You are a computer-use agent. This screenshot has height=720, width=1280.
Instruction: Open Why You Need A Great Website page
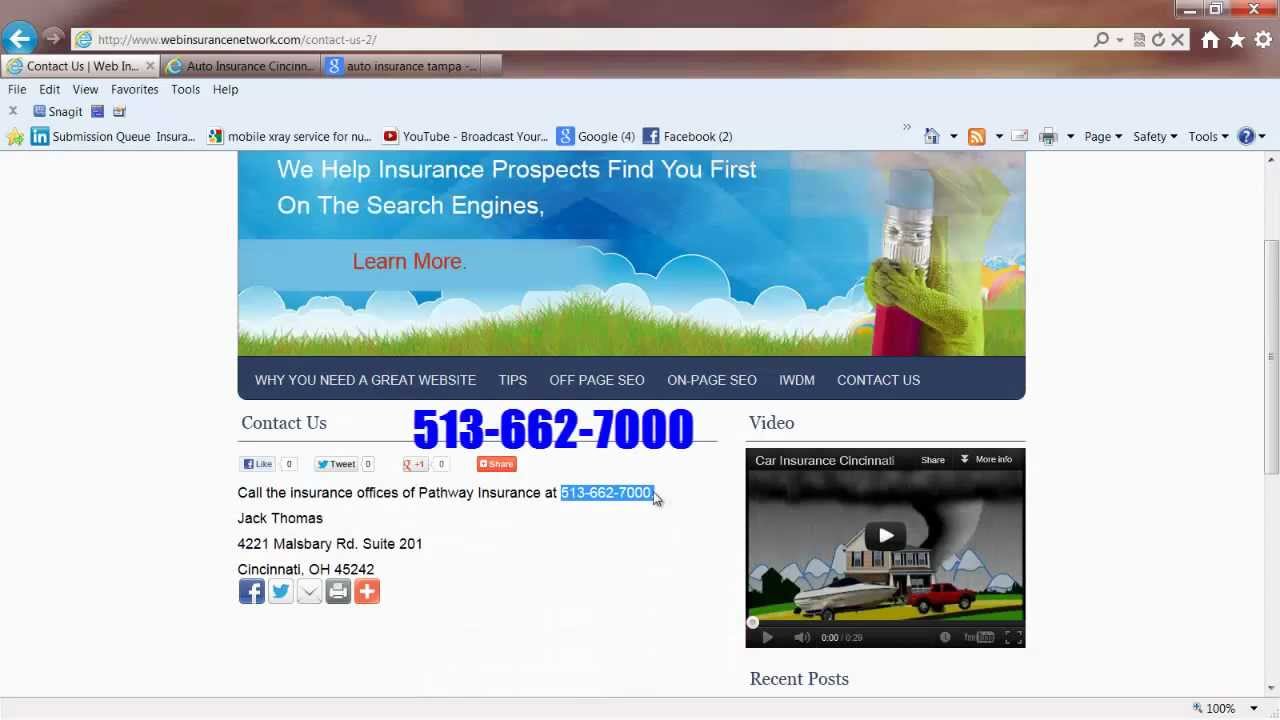(x=365, y=380)
